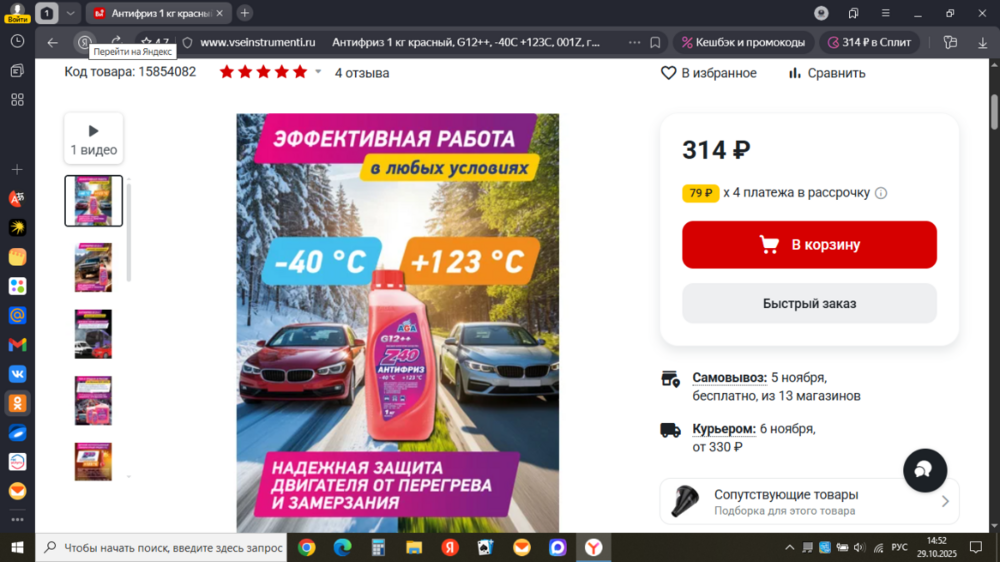
Task: Open browser history clock icon
Action: [x=17, y=41]
